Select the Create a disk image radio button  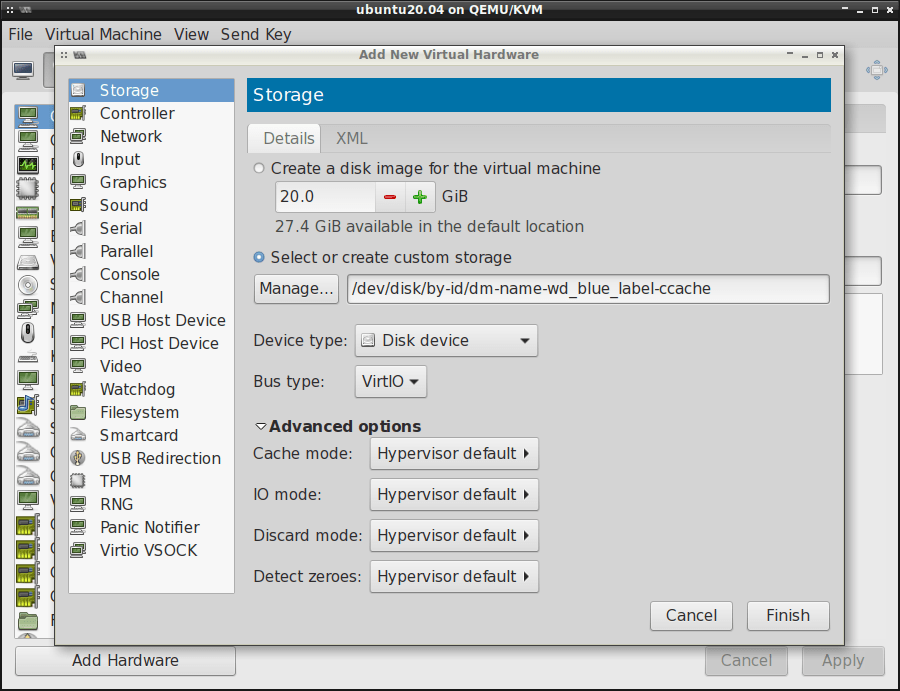(x=258, y=168)
